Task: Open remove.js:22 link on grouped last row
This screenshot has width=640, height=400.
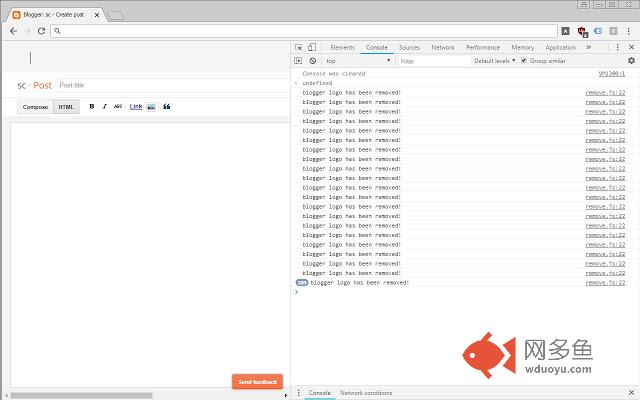Action: pyautogui.click(x=605, y=282)
